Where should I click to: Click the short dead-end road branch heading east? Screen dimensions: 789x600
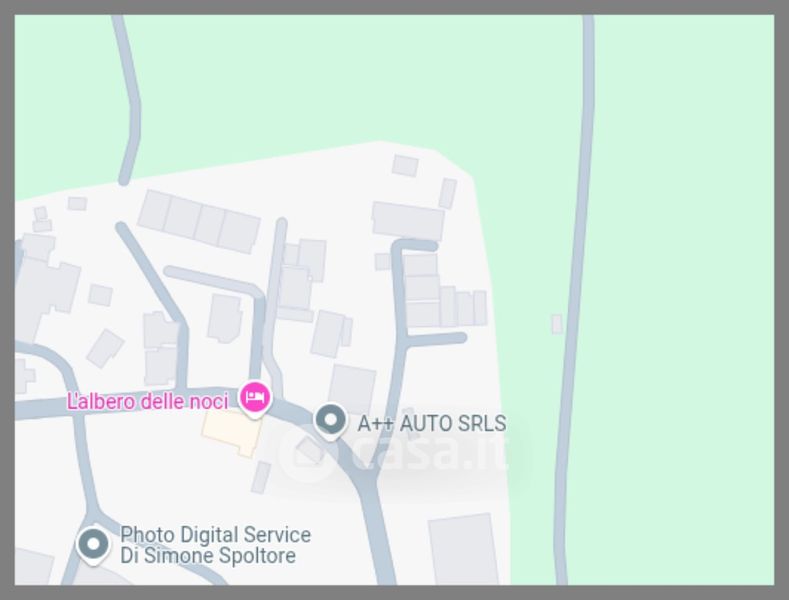[x=436, y=338]
